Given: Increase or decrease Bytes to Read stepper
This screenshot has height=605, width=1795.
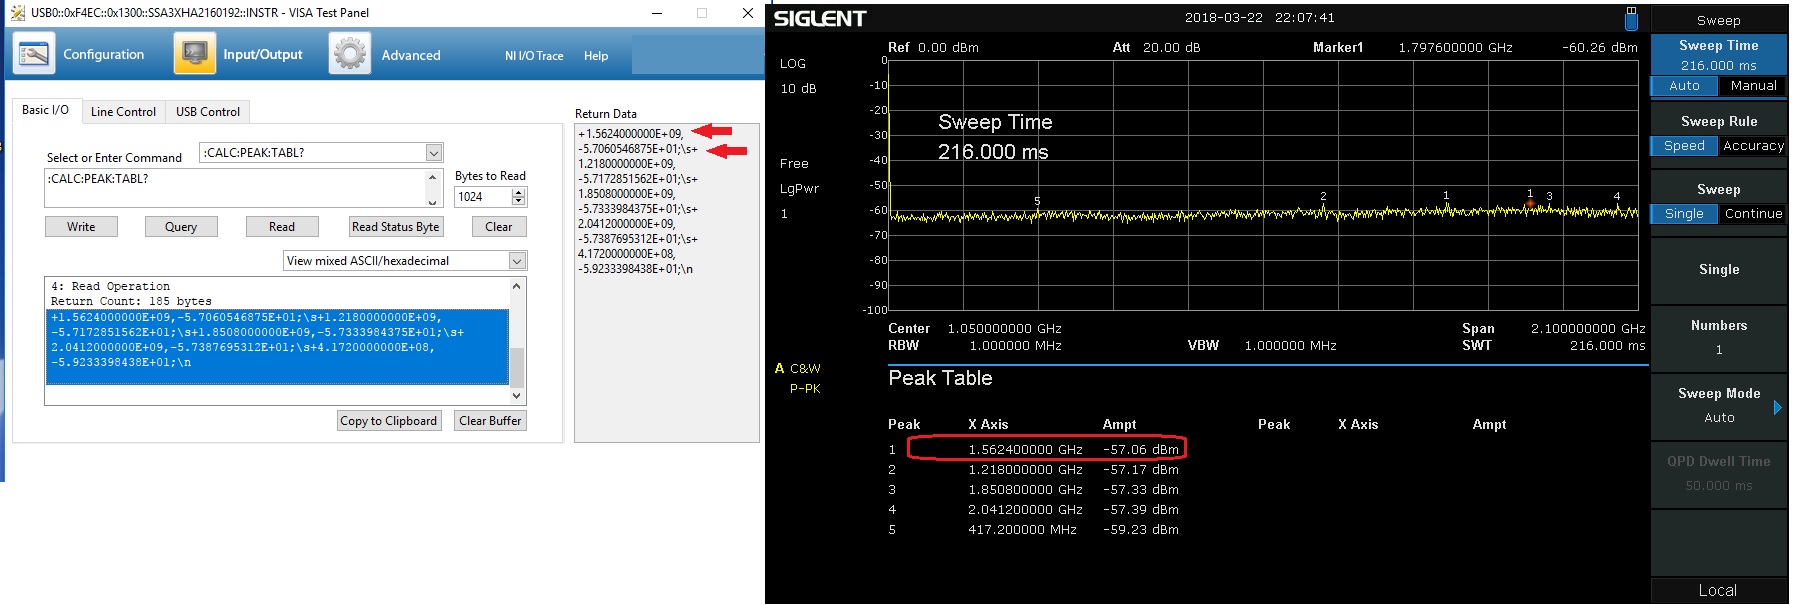Looking at the screenshot, I should tap(518, 197).
